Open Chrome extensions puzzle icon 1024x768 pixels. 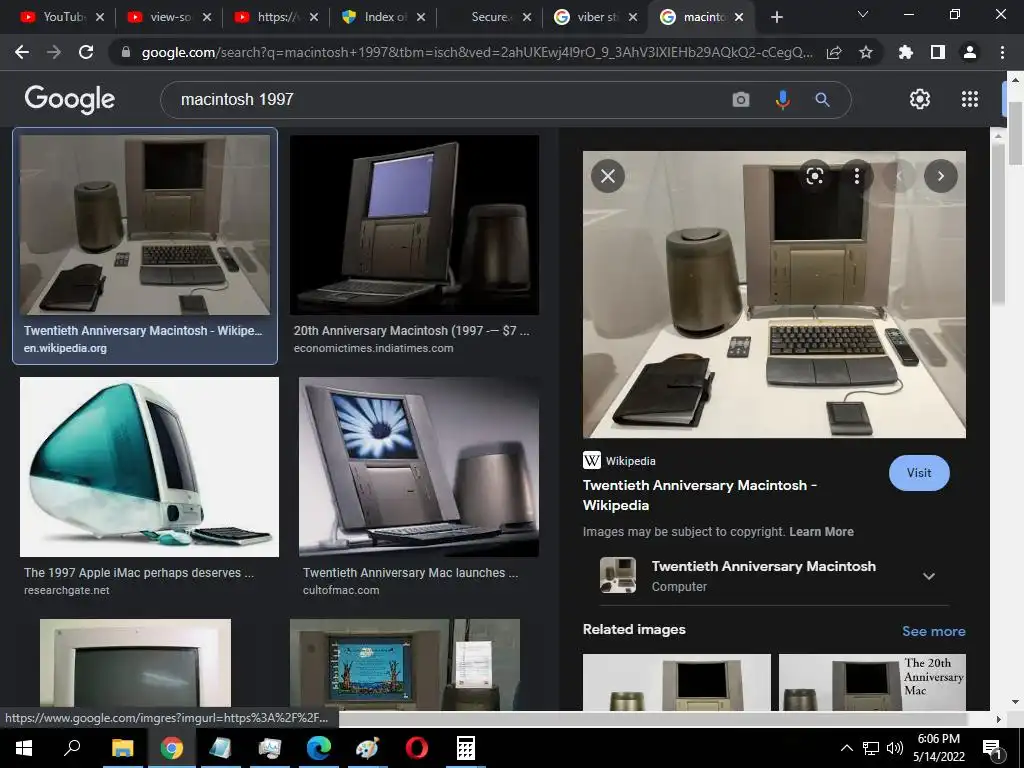pos(905,52)
